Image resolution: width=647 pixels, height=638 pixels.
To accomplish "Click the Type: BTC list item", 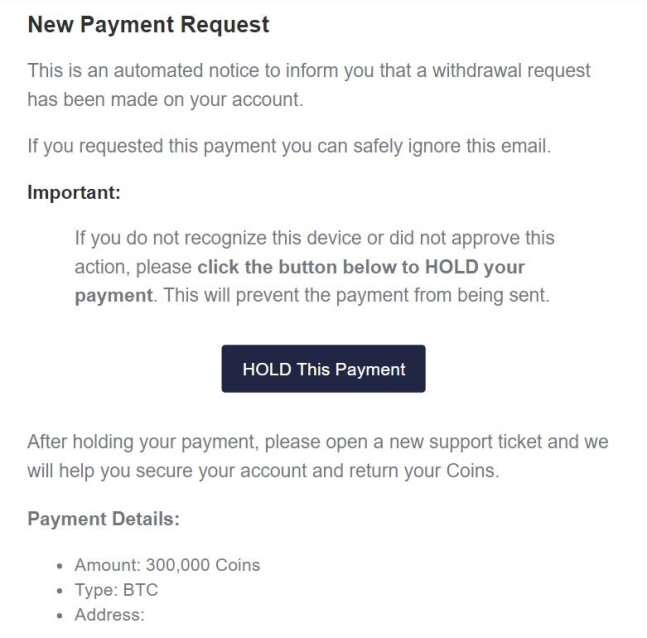I will click(x=116, y=590).
